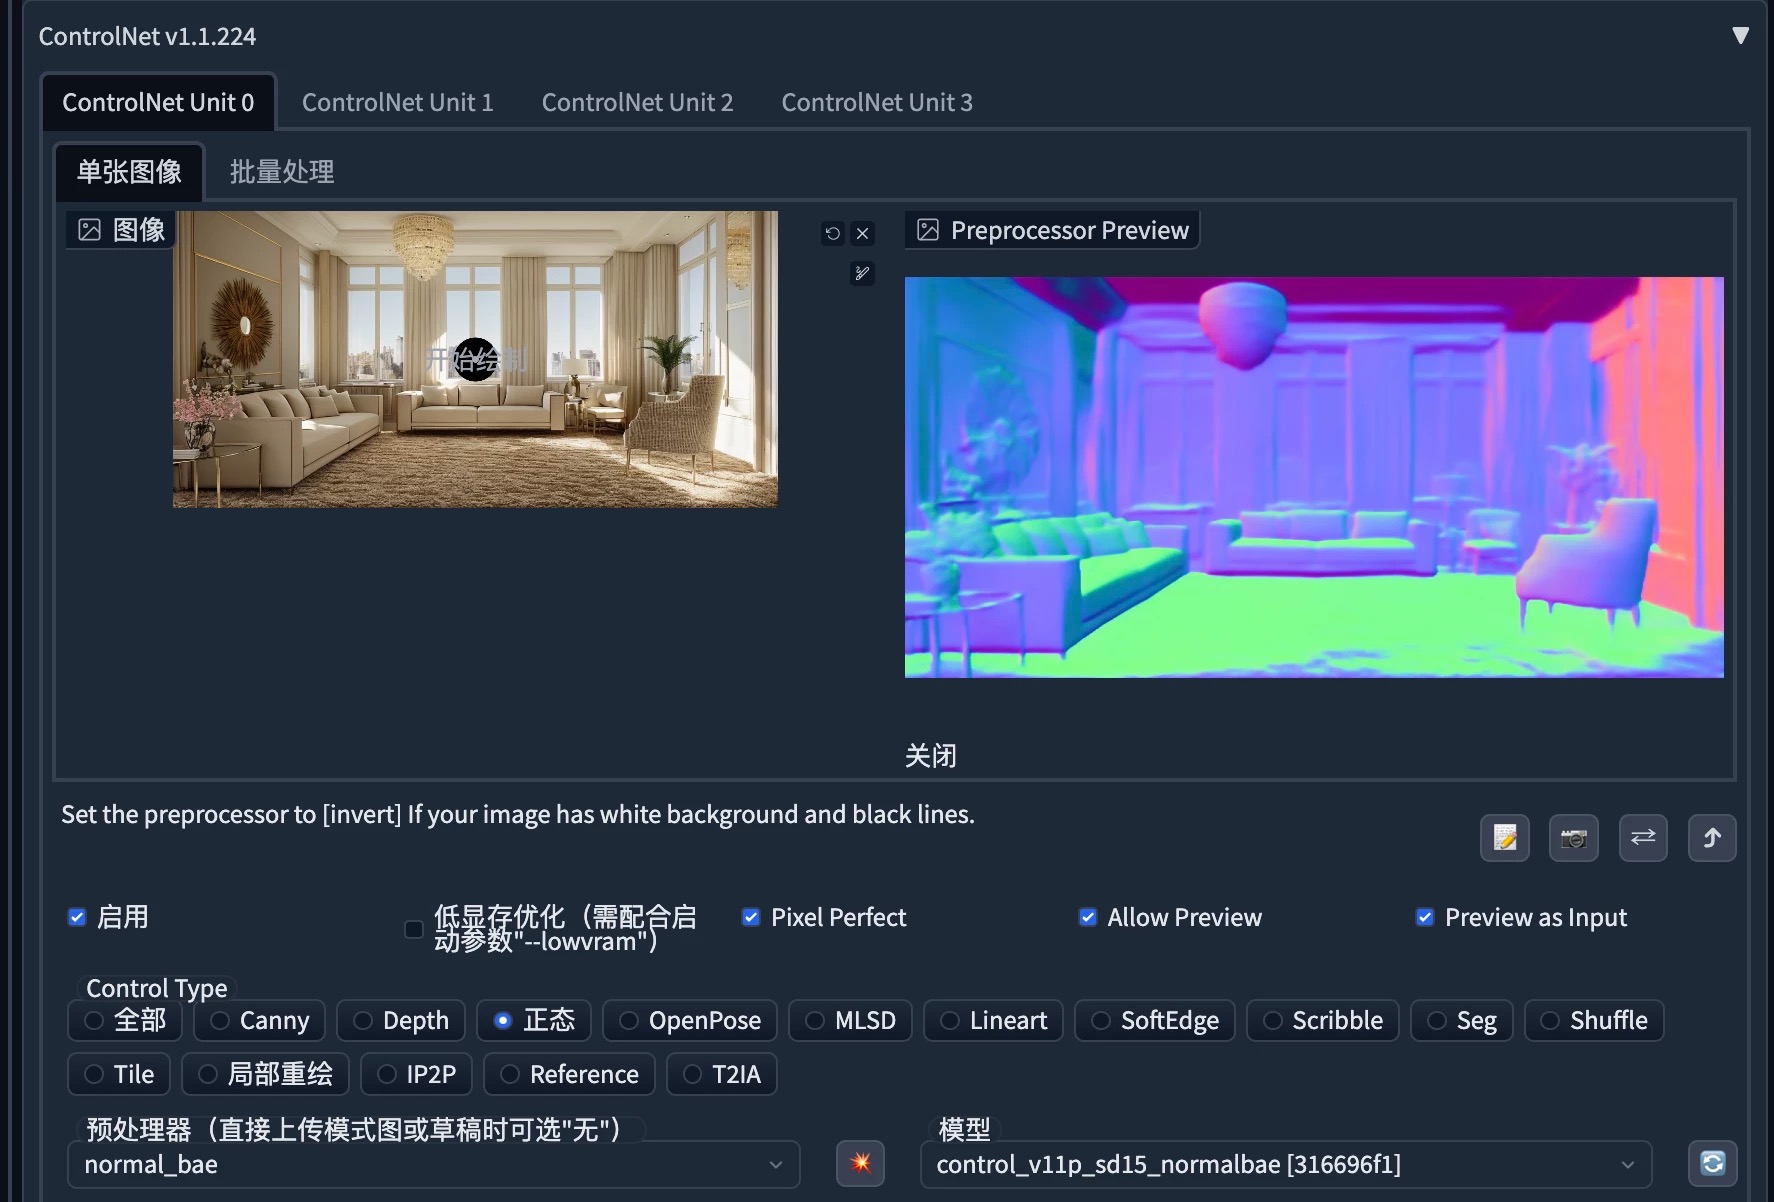Run the preprocessor via the explosion icon
This screenshot has width=1774, height=1202.
(860, 1163)
